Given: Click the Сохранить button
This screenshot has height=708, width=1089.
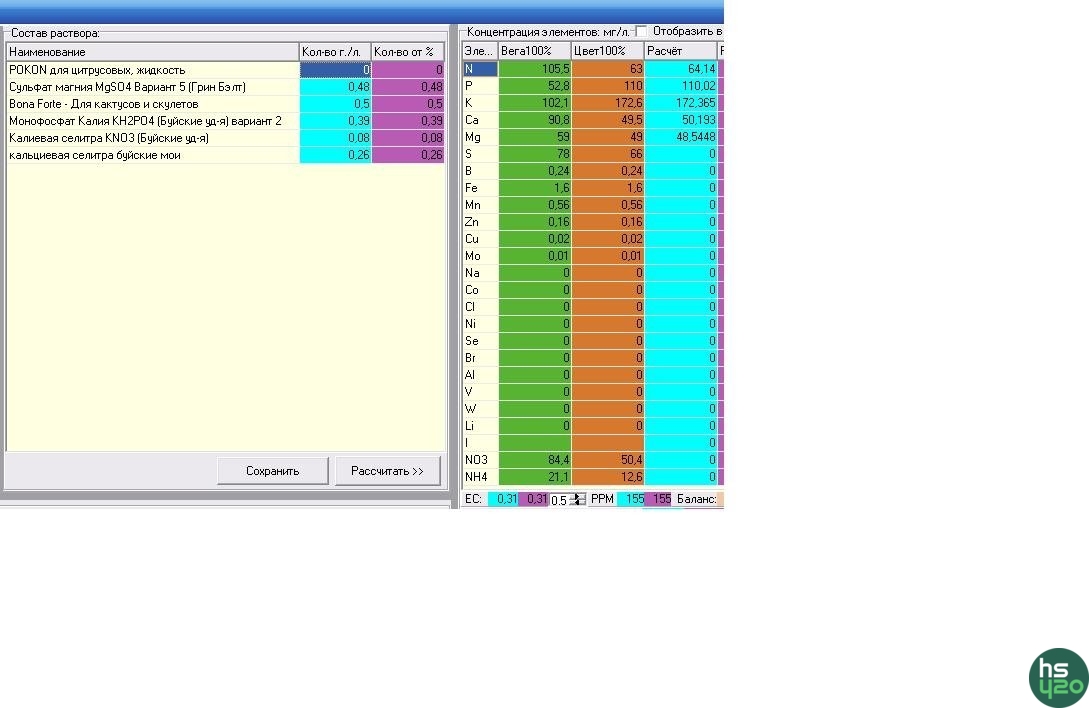Looking at the screenshot, I should pos(272,471).
